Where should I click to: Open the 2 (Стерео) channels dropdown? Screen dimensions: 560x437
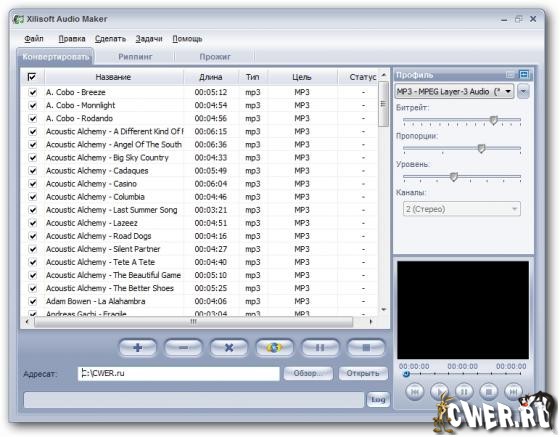461,209
